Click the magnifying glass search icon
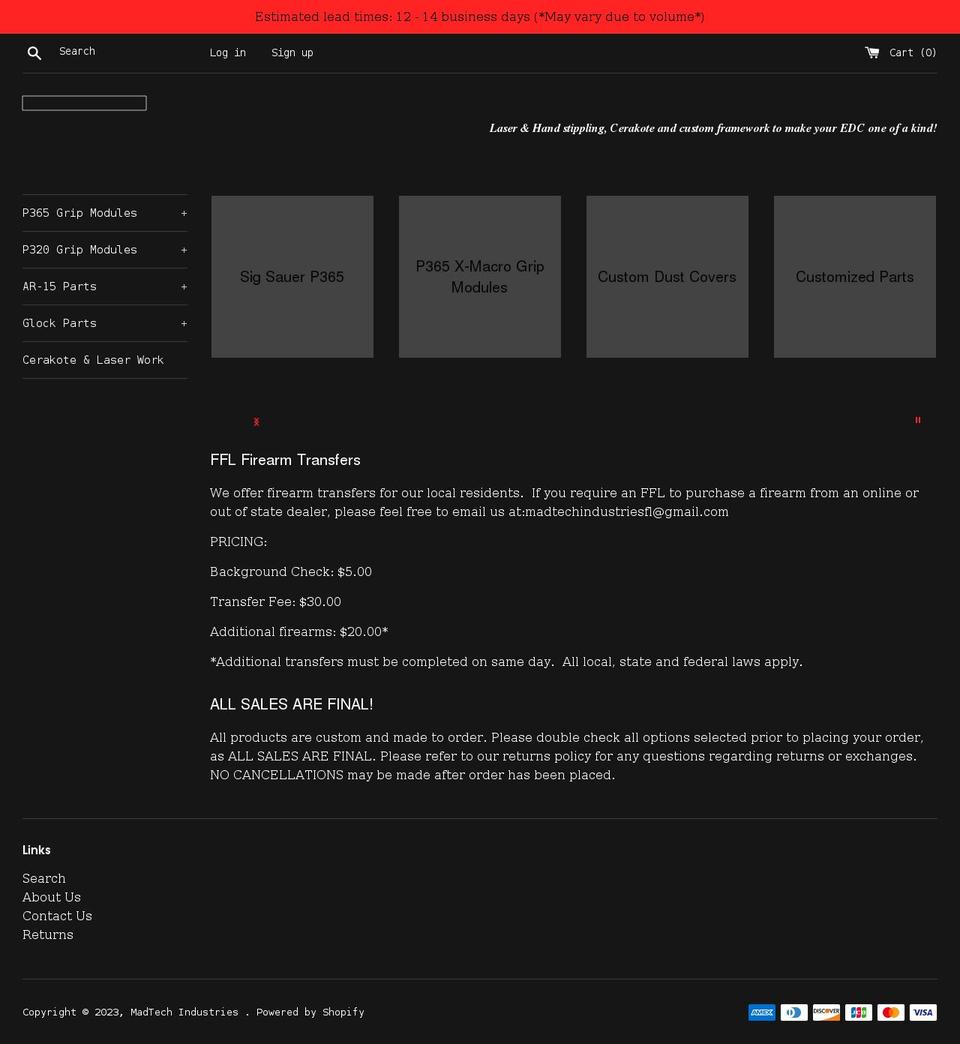Image resolution: width=960 pixels, height=1044 pixels. click(x=34, y=53)
